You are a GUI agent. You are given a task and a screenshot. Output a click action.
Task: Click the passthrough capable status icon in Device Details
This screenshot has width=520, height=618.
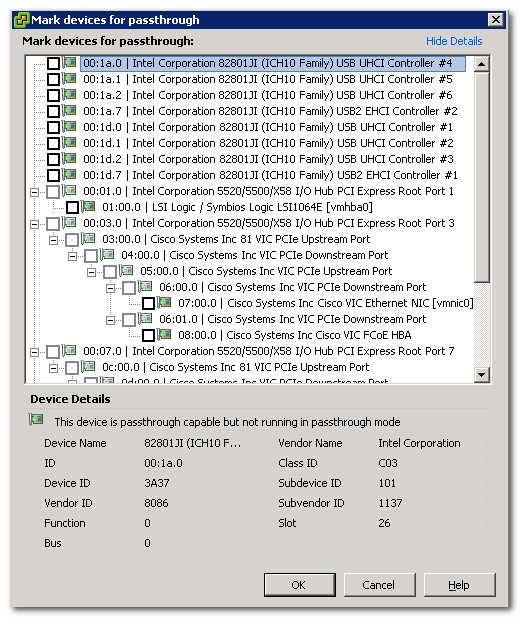(x=36, y=419)
